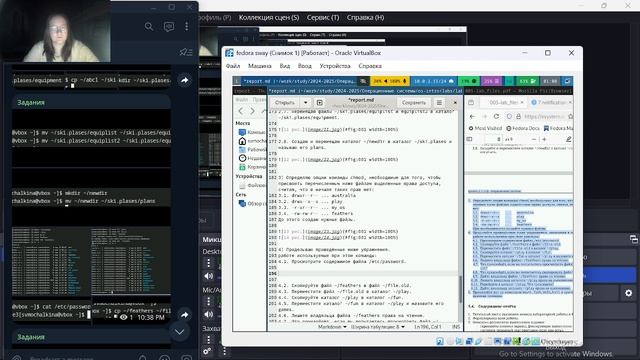
Task: Click the Открыть button in text editor
Action: [285, 102]
